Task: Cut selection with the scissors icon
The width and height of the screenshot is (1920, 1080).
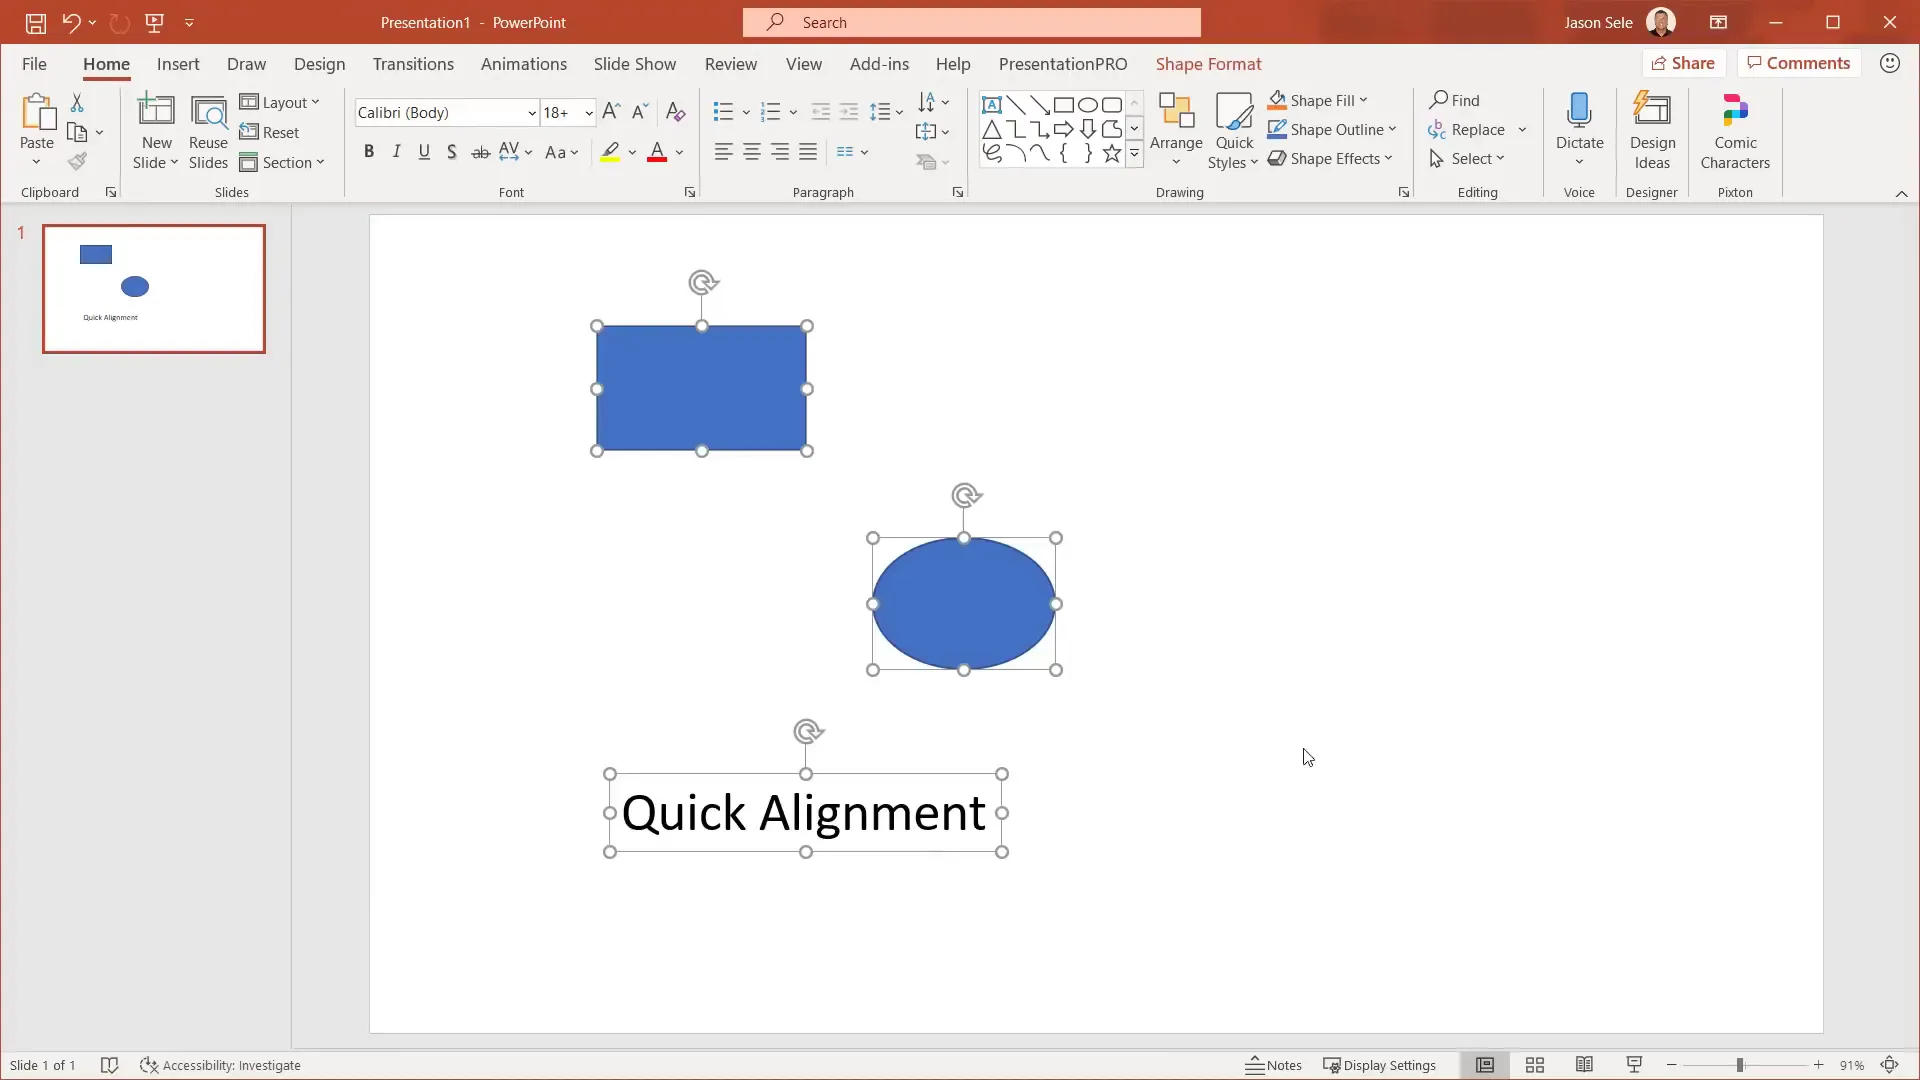Action: coord(77,103)
